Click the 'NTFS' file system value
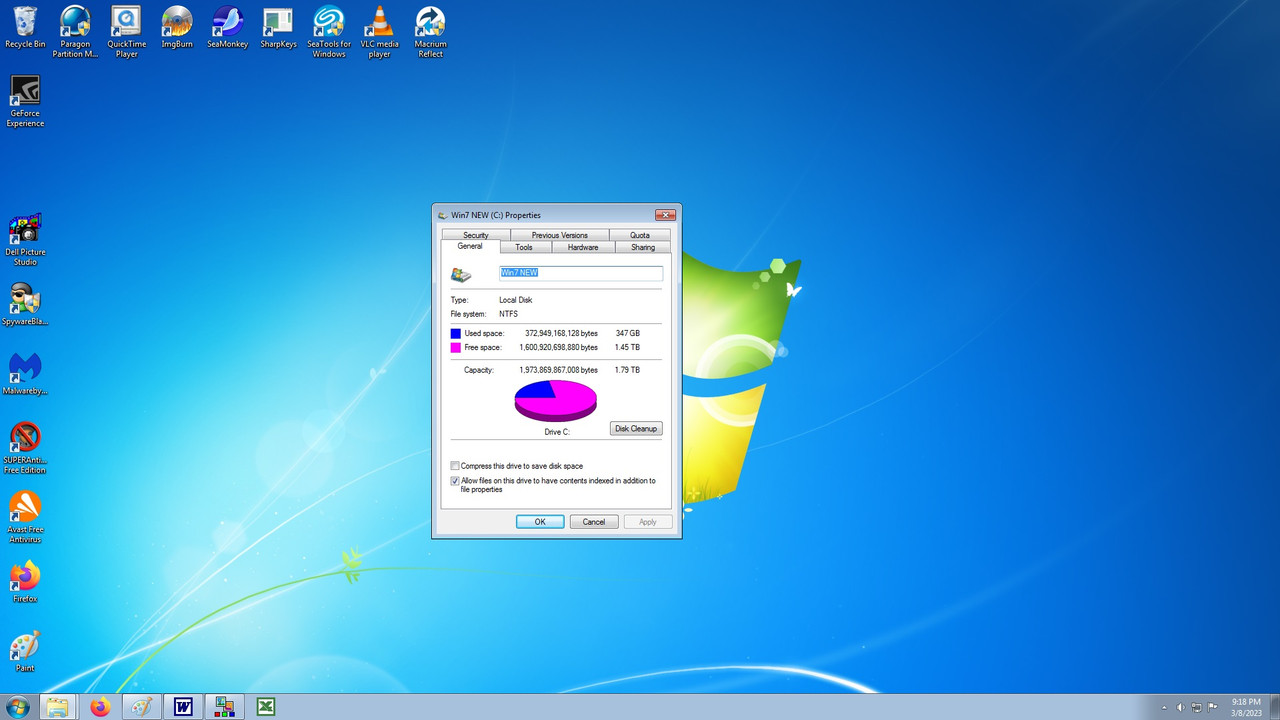 (509, 314)
